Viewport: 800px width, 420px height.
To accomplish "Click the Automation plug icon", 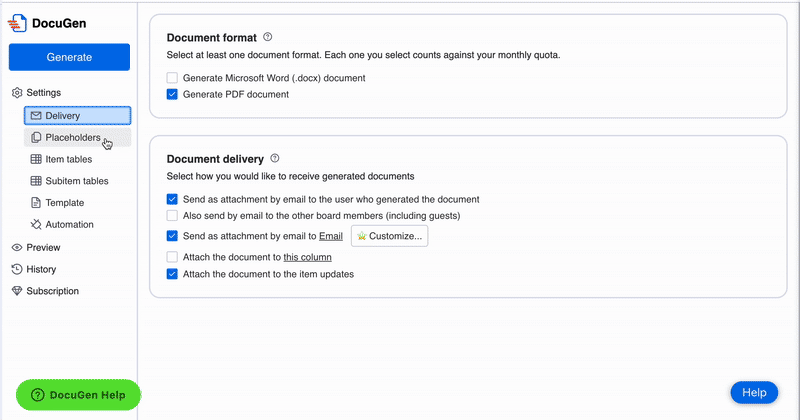I will pos(36,225).
